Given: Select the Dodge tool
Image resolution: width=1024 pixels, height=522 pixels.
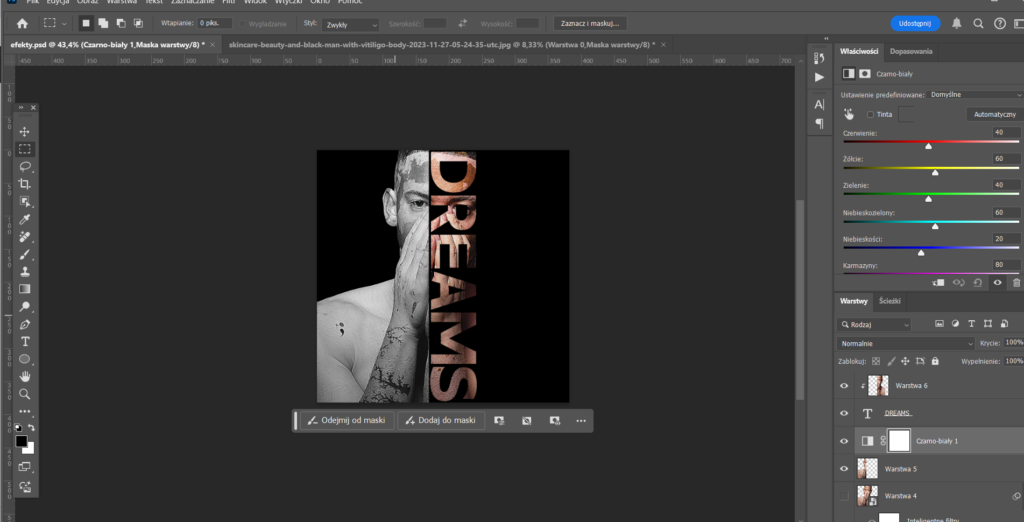Looking at the screenshot, I should click(x=25, y=306).
